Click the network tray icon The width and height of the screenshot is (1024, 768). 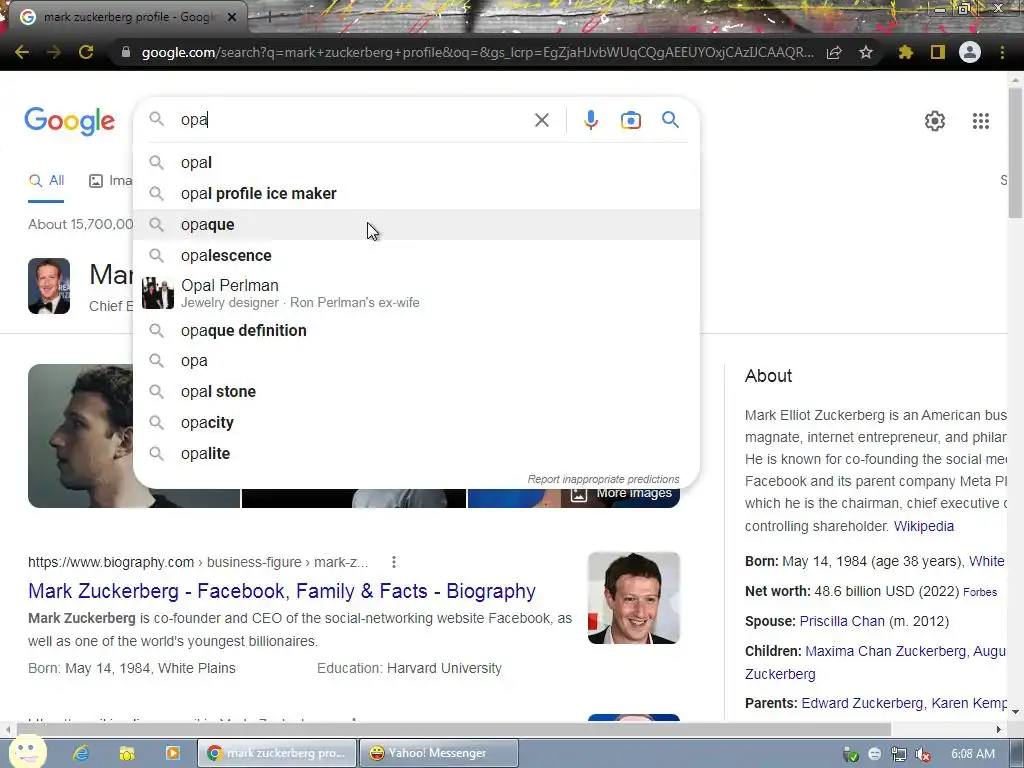click(x=899, y=754)
